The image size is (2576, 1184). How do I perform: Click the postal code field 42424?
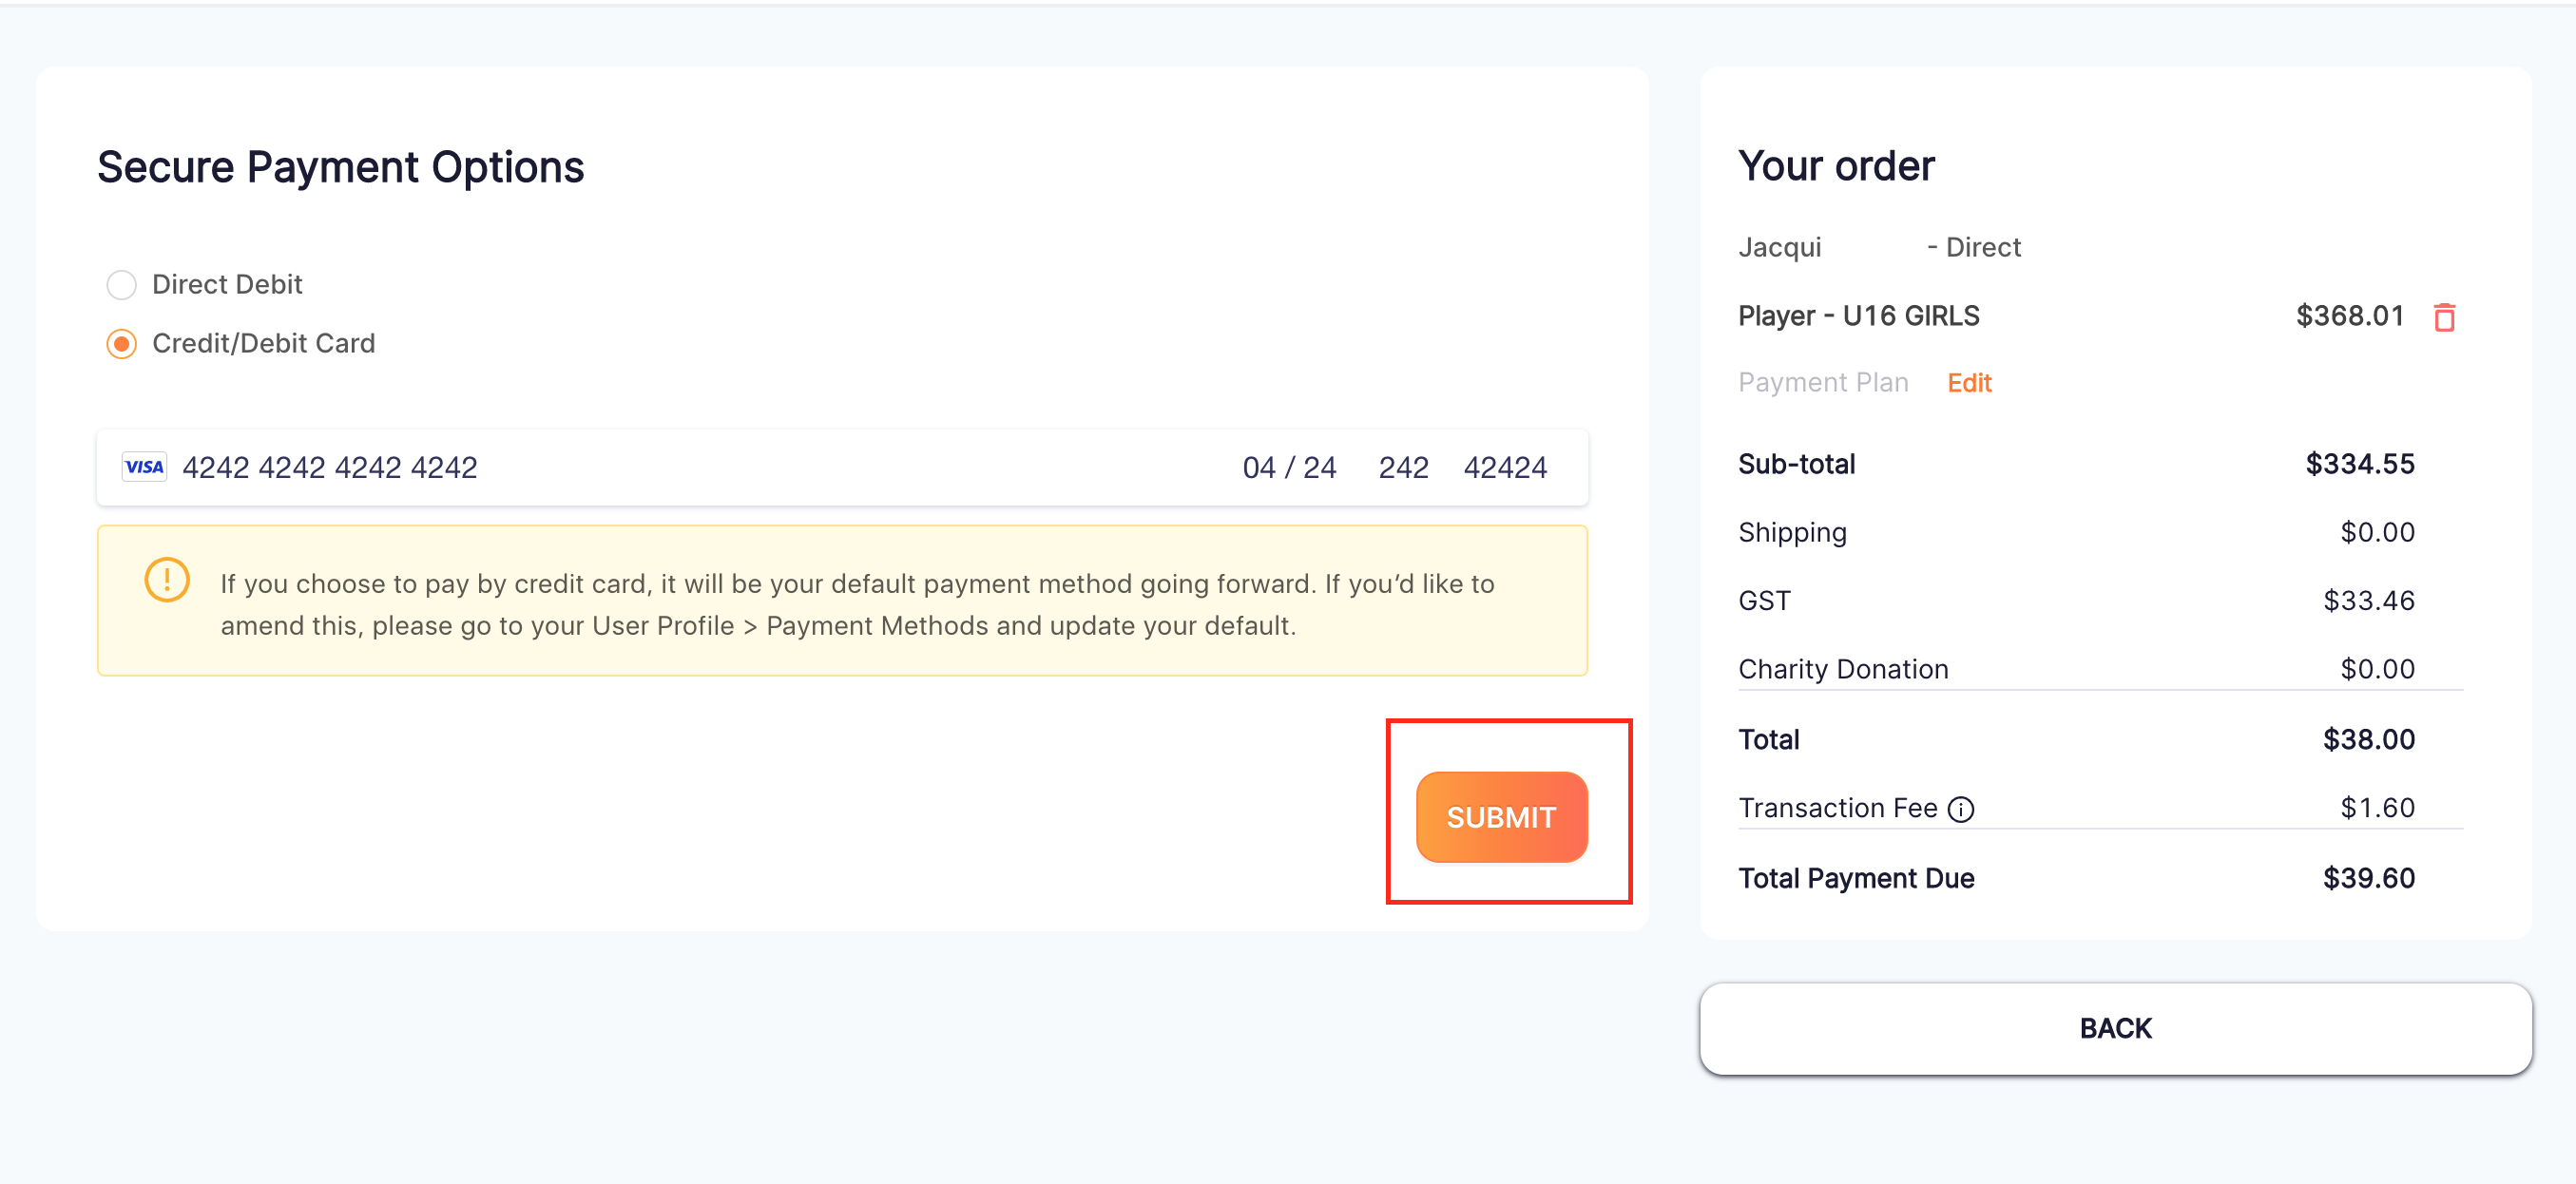pyautogui.click(x=1505, y=468)
